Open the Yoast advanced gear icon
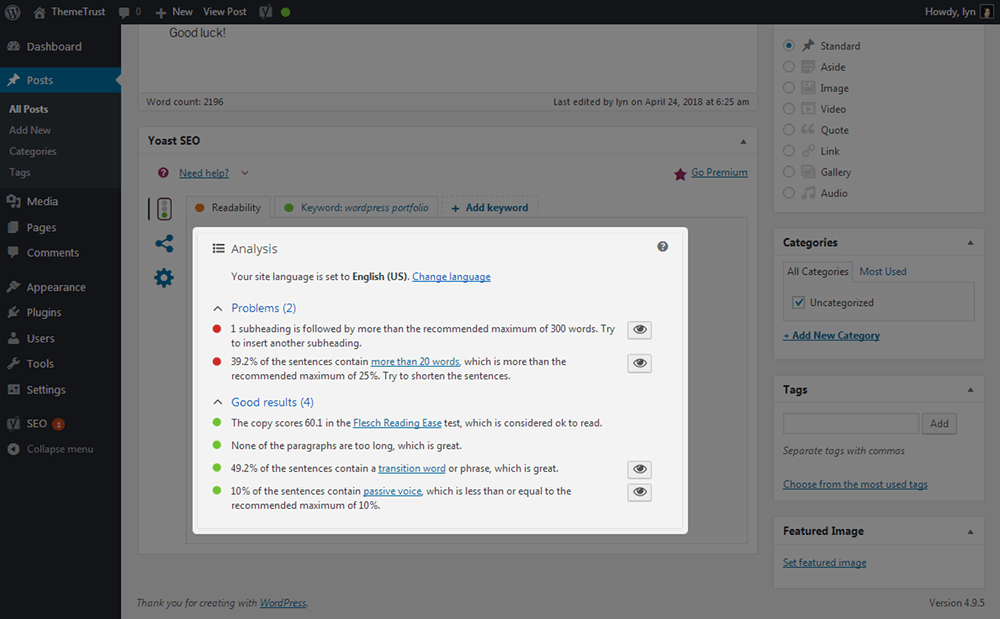Viewport: 1000px width, 619px height. [x=164, y=277]
